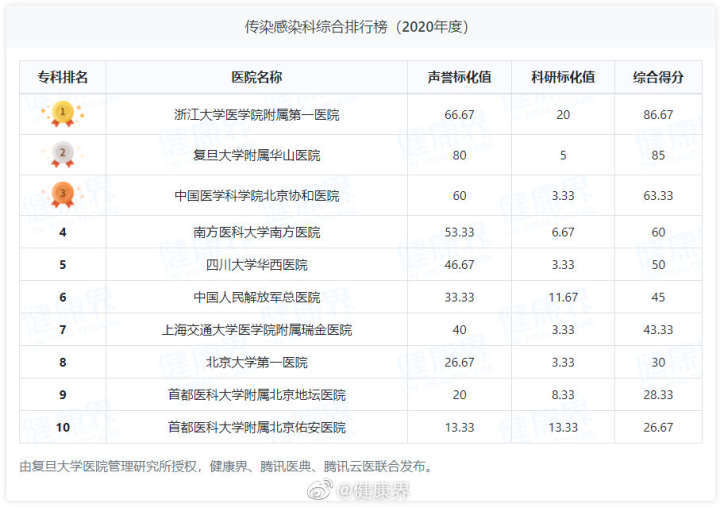Click overall score 30
Screen dimensions: 720x507
pyautogui.click(x=658, y=362)
